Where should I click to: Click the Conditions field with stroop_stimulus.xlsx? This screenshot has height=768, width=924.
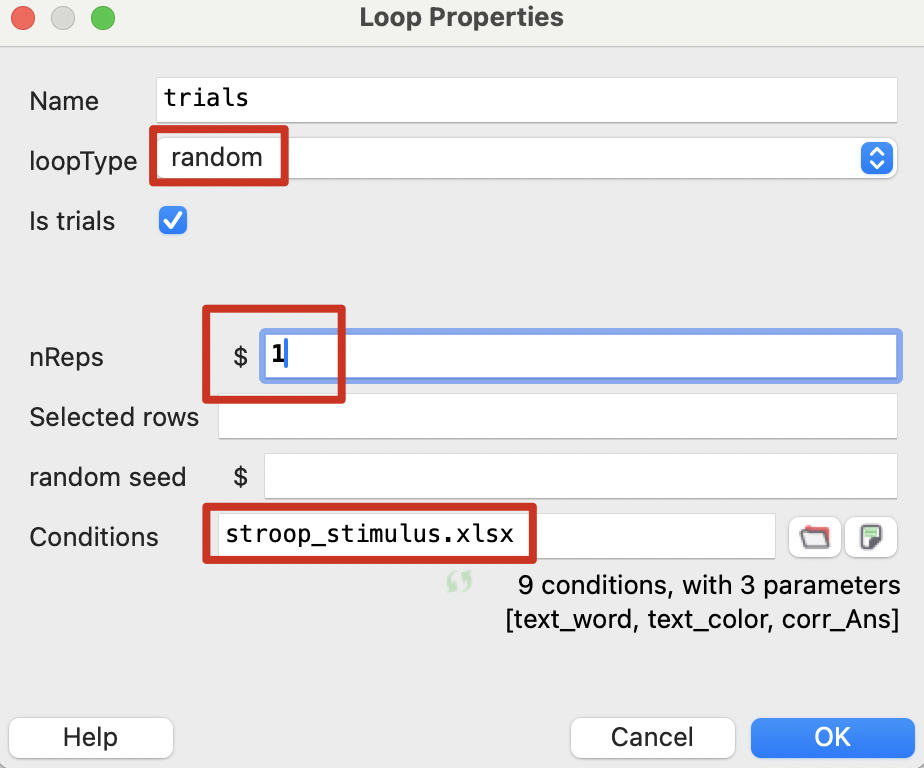pos(495,535)
